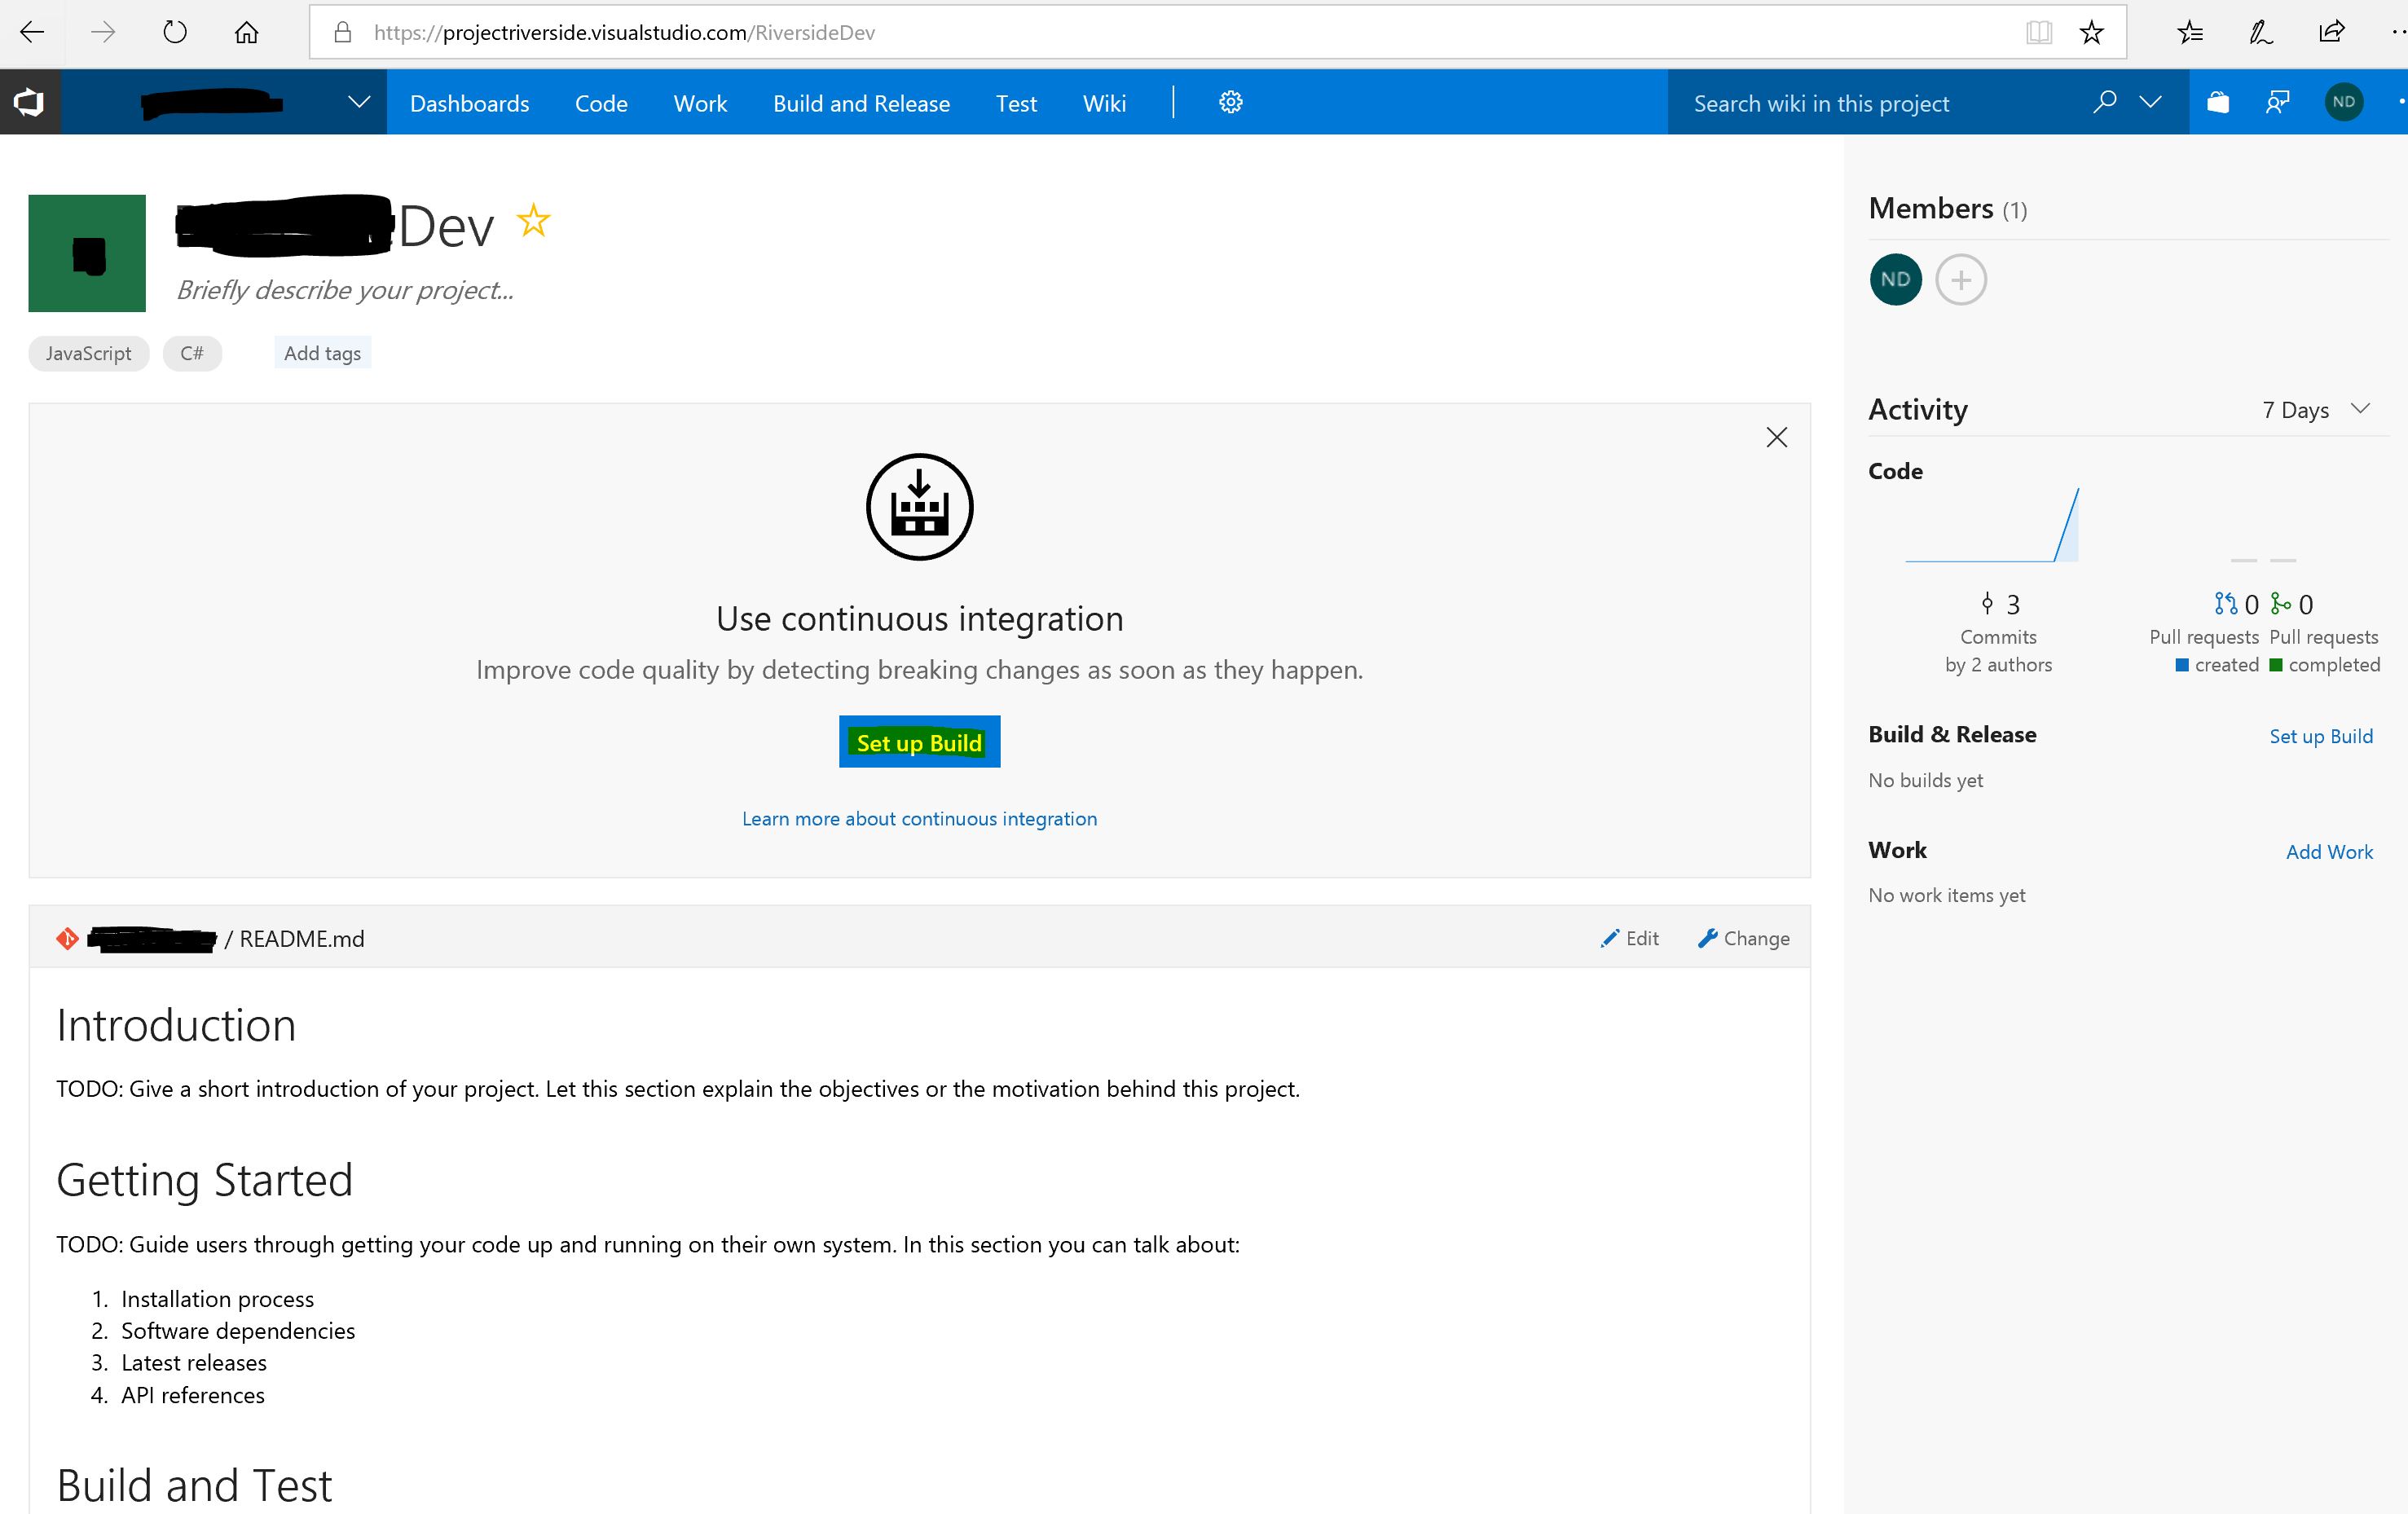This screenshot has height=1514, width=2408.
Task: Bookmark page with address bar star
Action: (x=2091, y=33)
